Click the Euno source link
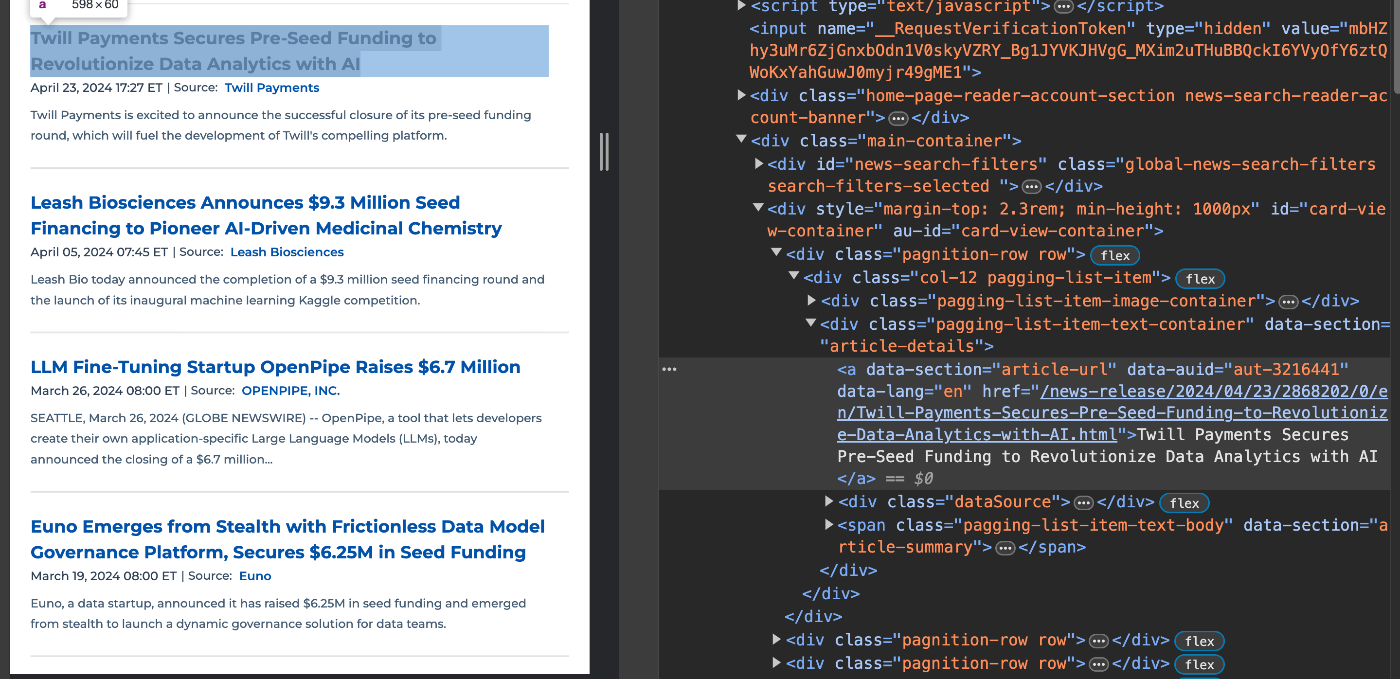Image resolution: width=1400 pixels, height=679 pixels. 255,576
